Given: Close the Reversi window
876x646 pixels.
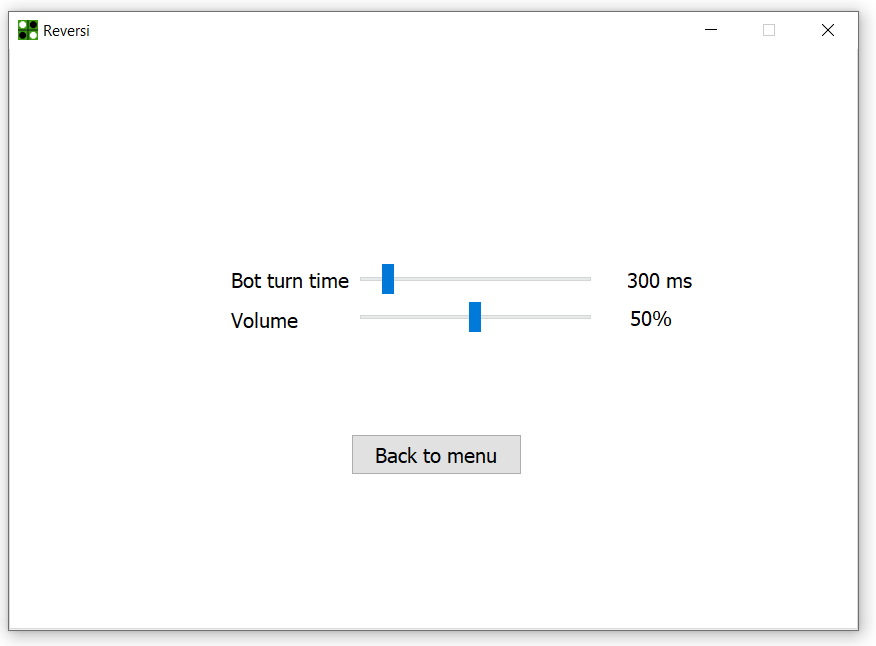Looking at the screenshot, I should point(827,30).
